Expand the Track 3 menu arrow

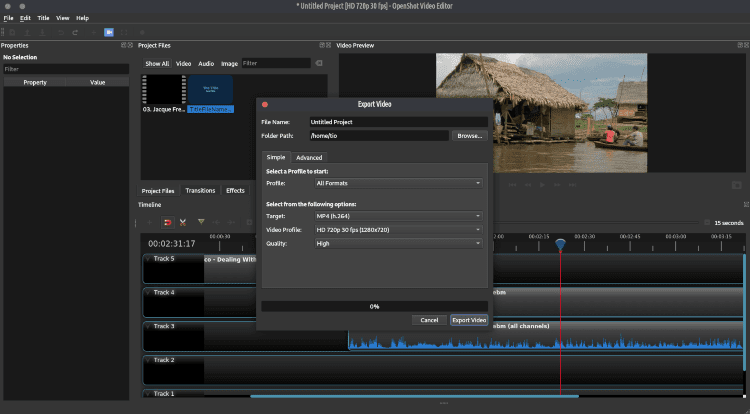click(148, 326)
